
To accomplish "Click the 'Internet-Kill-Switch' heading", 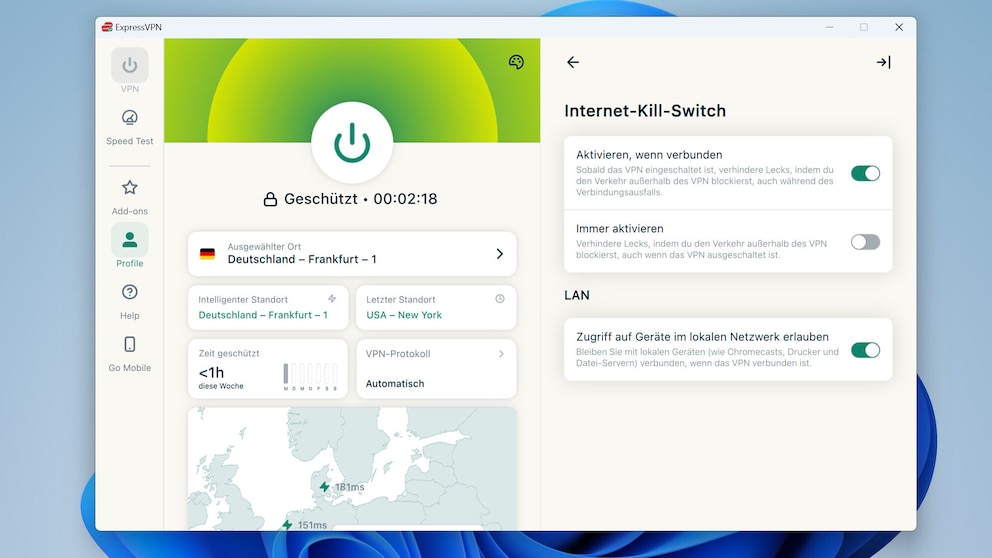I will [645, 111].
